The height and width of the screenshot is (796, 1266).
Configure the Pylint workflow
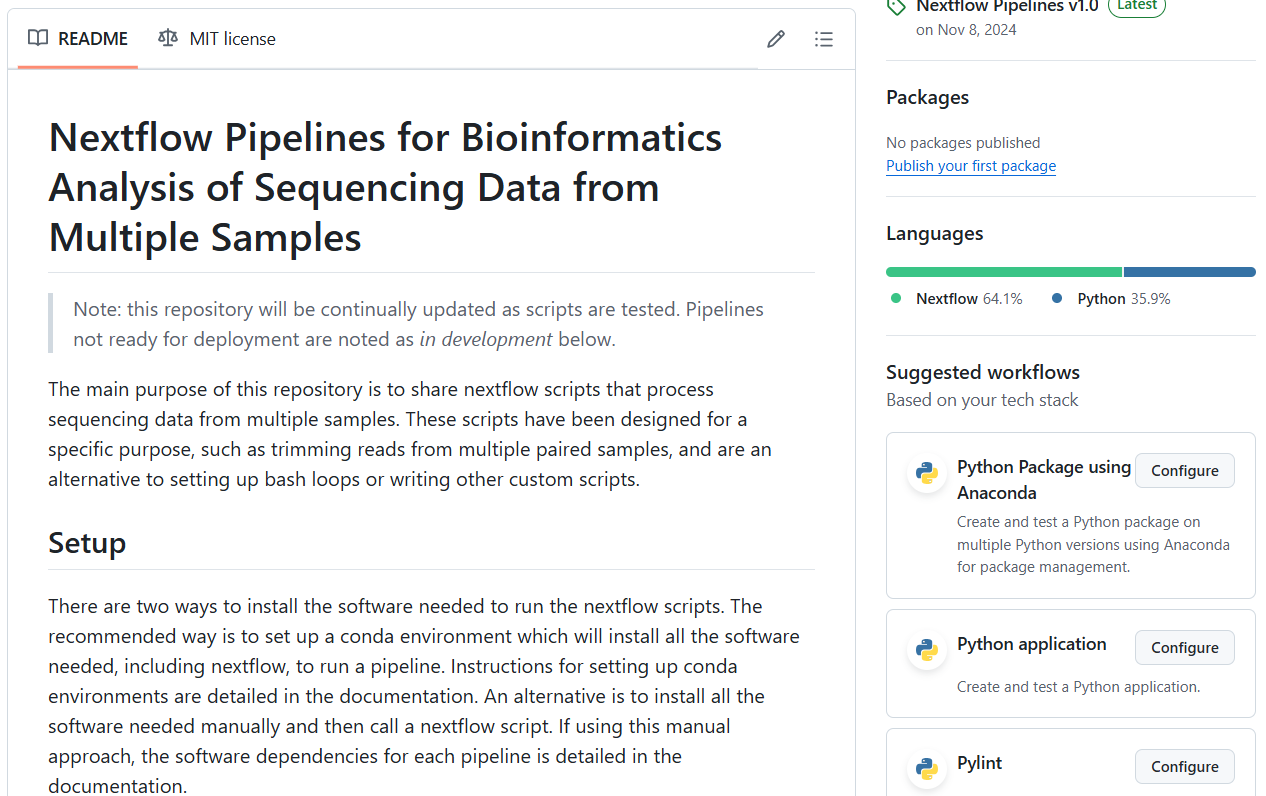[1185, 766]
